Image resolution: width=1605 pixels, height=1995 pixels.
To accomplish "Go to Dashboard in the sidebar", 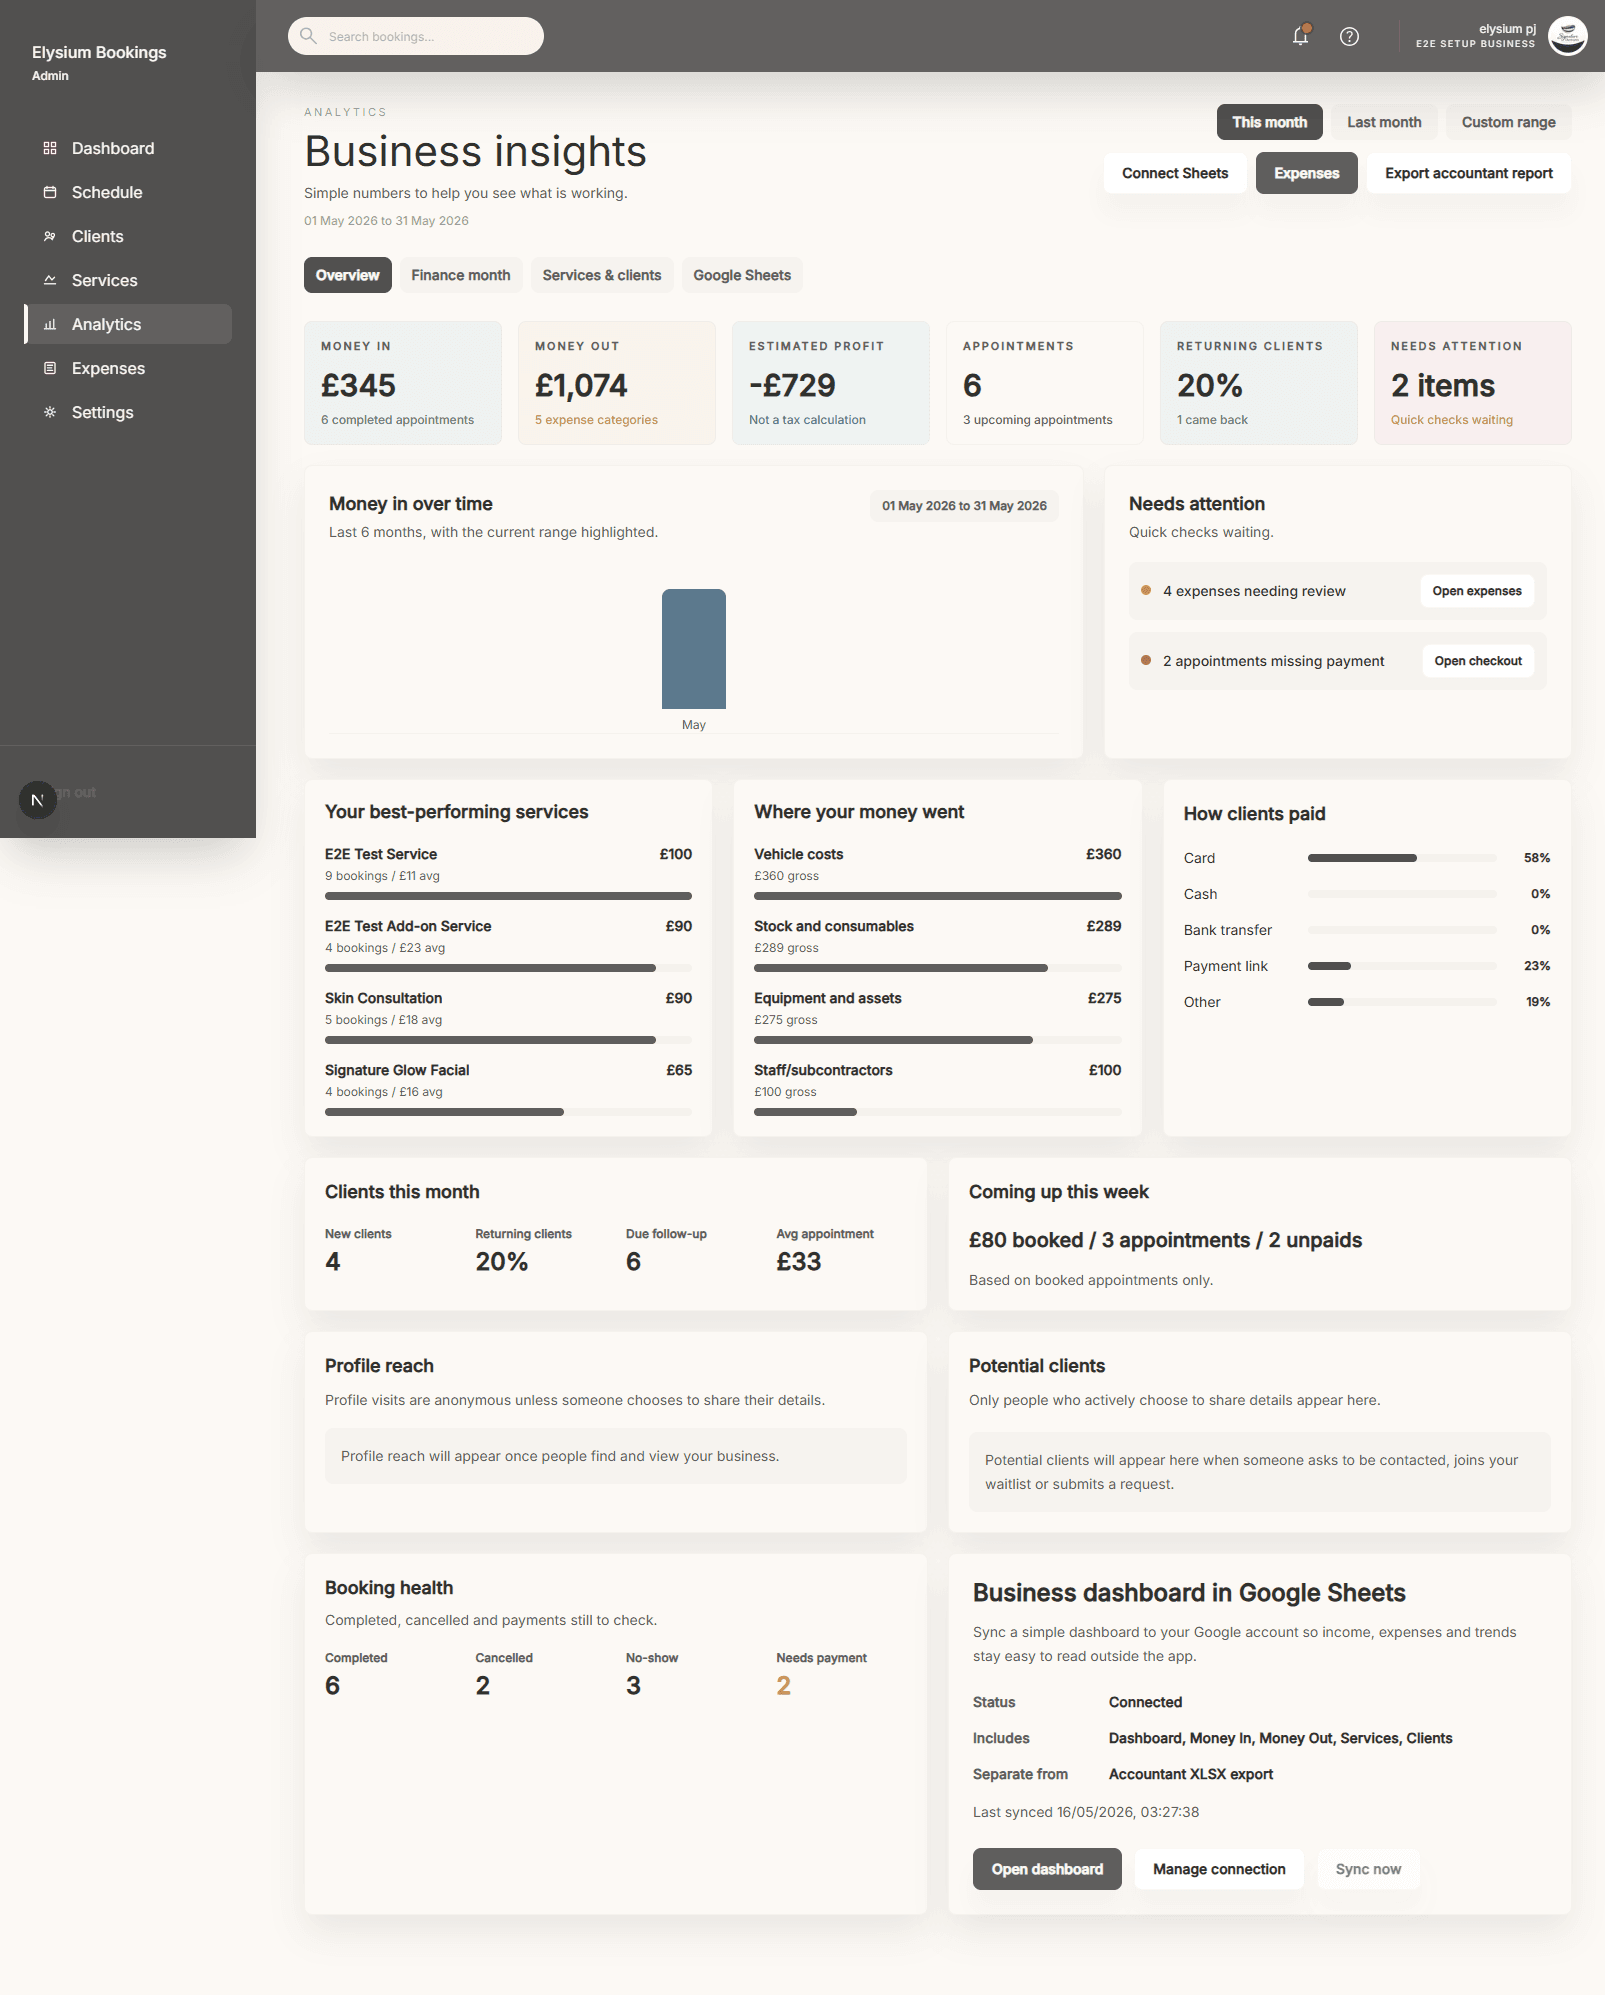I will [x=128, y=148].
